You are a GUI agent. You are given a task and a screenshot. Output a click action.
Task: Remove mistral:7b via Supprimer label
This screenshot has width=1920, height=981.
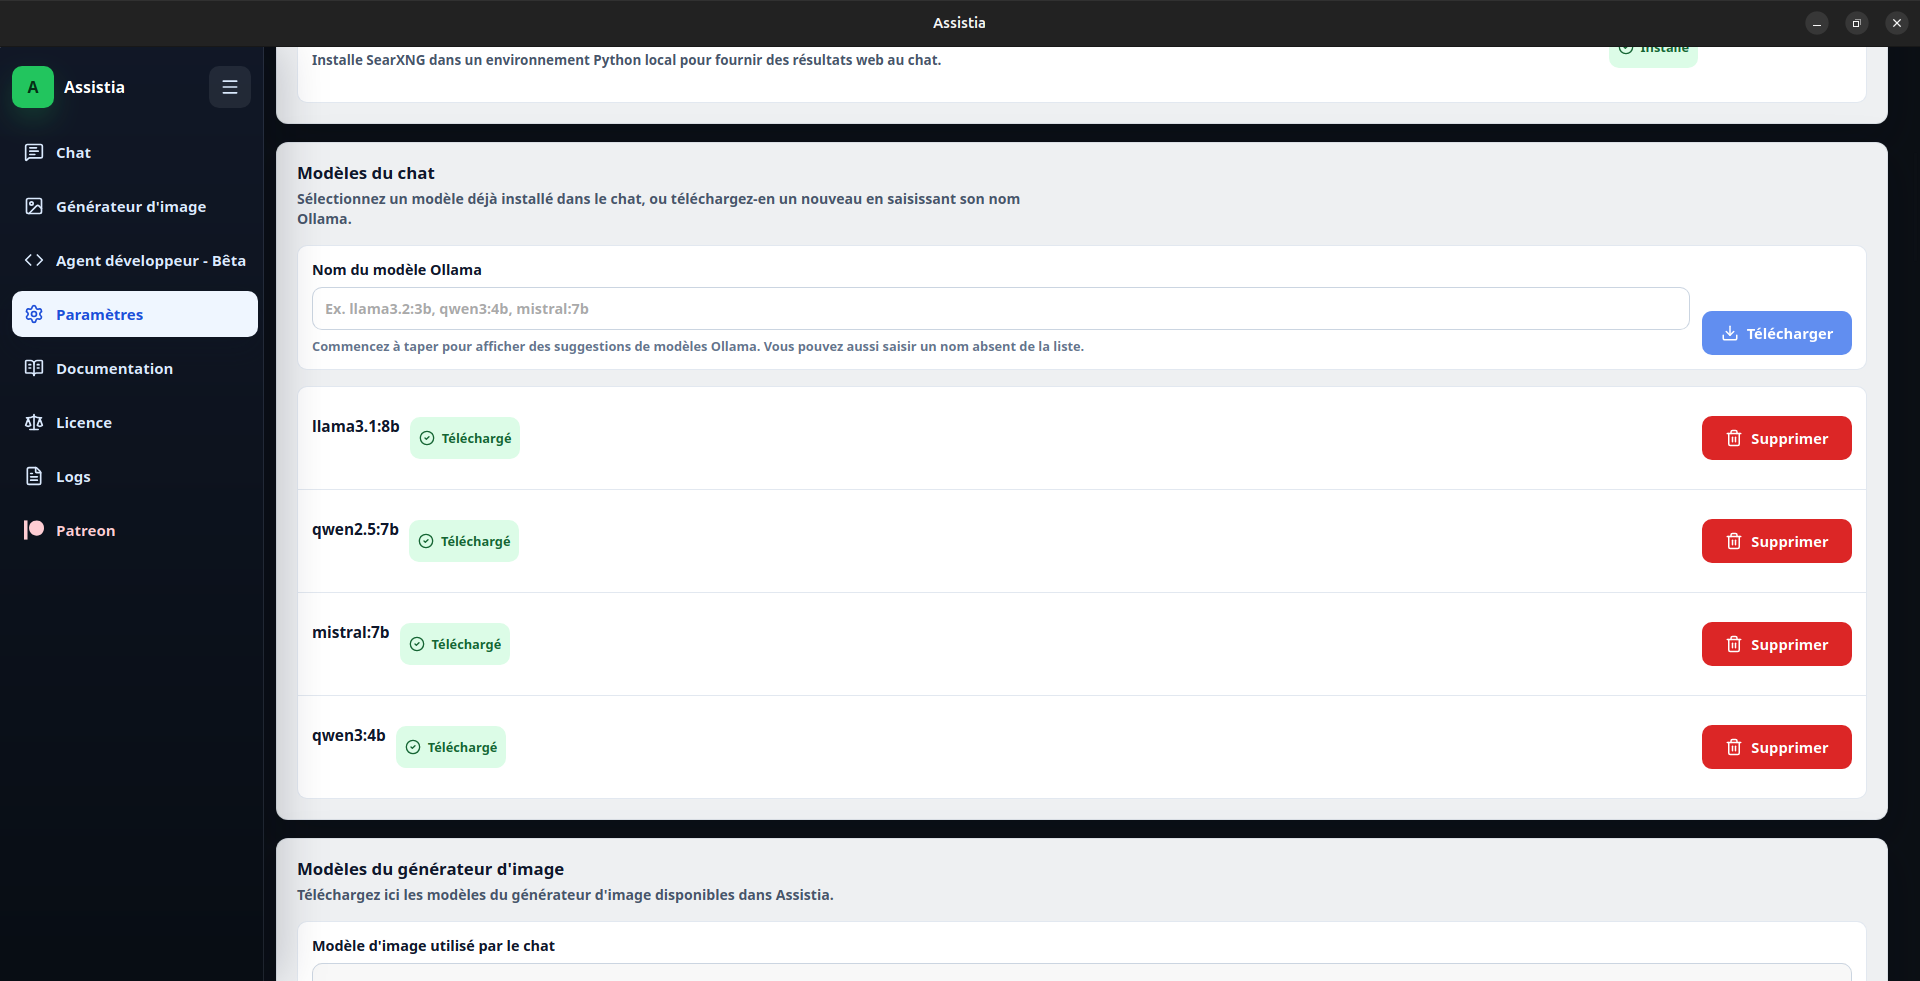coord(1790,645)
